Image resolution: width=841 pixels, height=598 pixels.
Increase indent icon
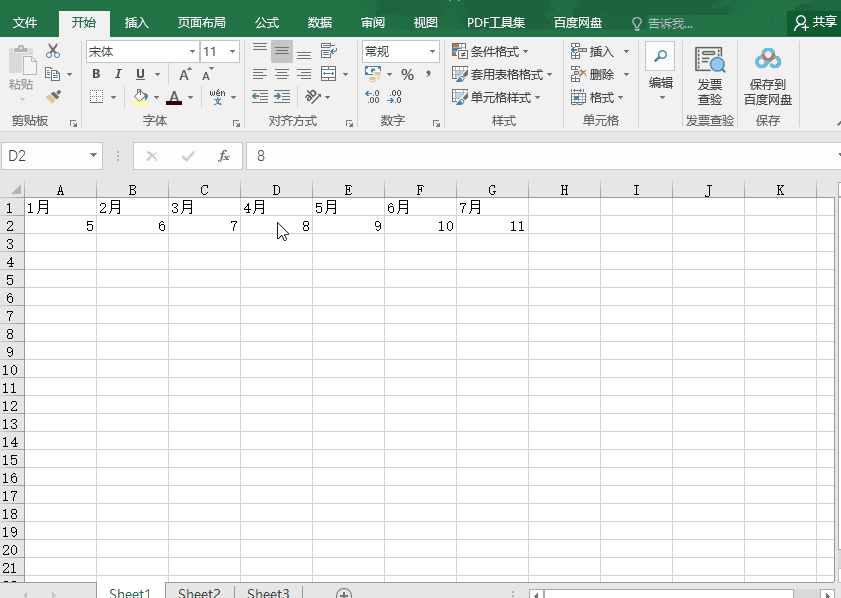282,97
